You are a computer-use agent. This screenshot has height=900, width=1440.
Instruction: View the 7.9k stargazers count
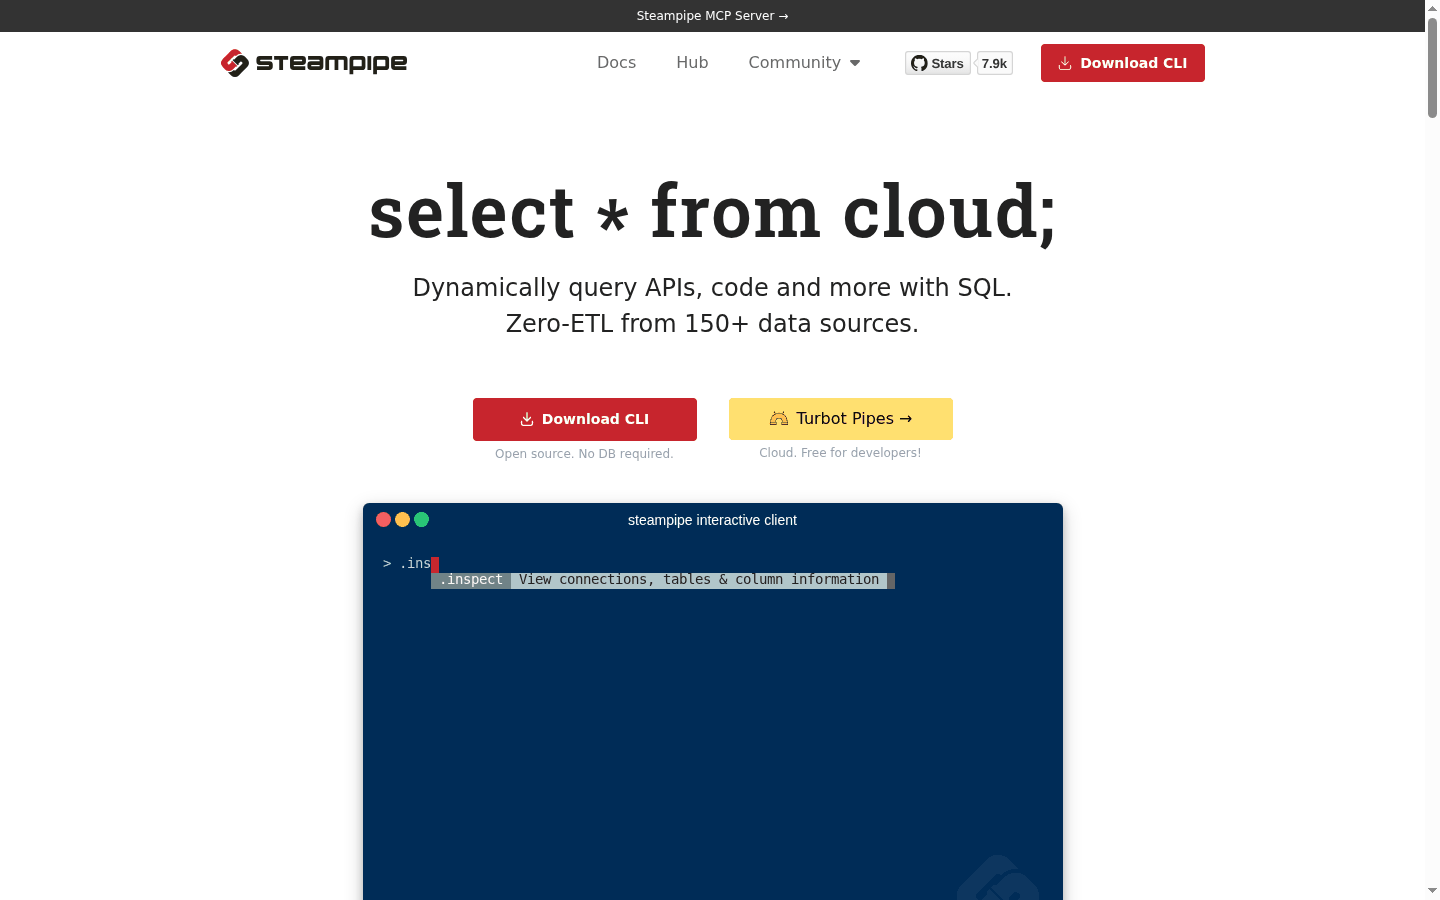pyautogui.click(x=994, y=63)
